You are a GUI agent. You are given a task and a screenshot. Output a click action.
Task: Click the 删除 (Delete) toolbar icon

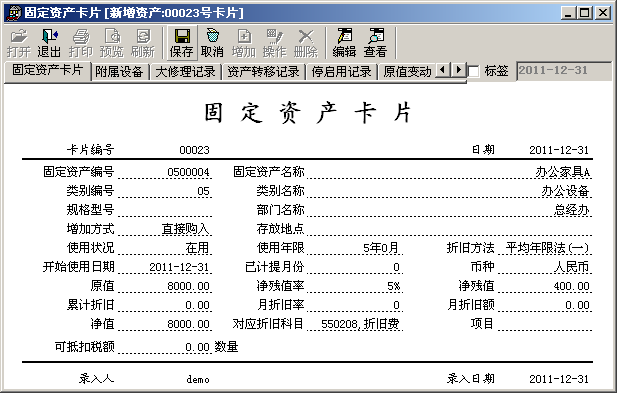pos(306,43)
